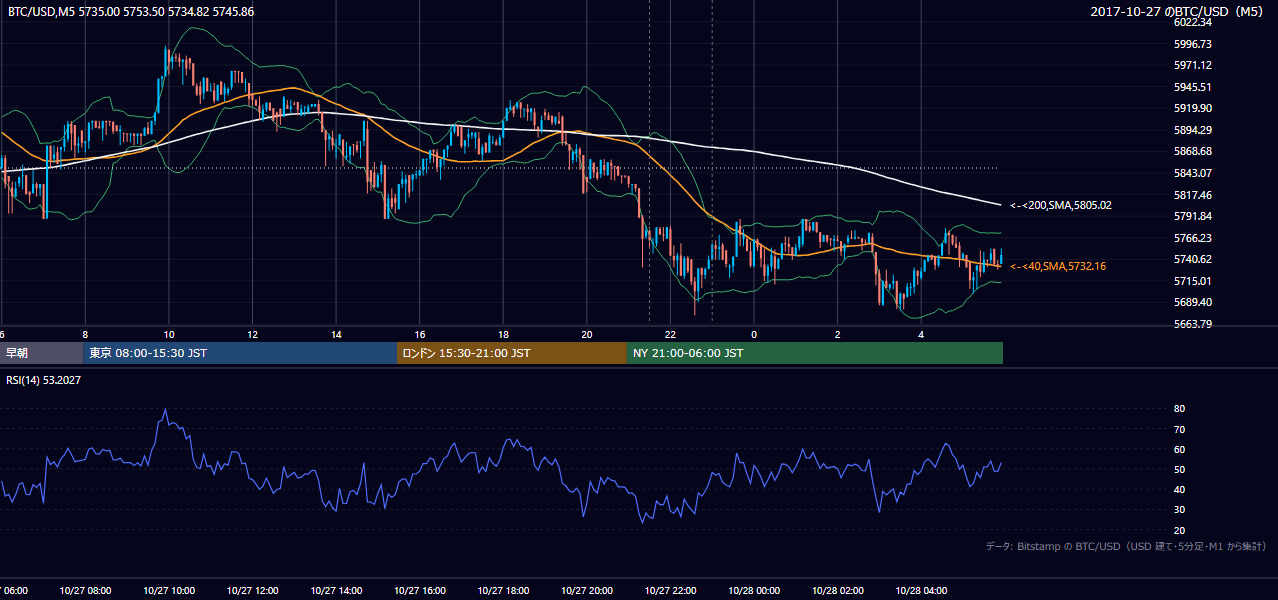
Task: Click RSI axis level 40
Action: pyautogui.click(x=1180, y=489)
